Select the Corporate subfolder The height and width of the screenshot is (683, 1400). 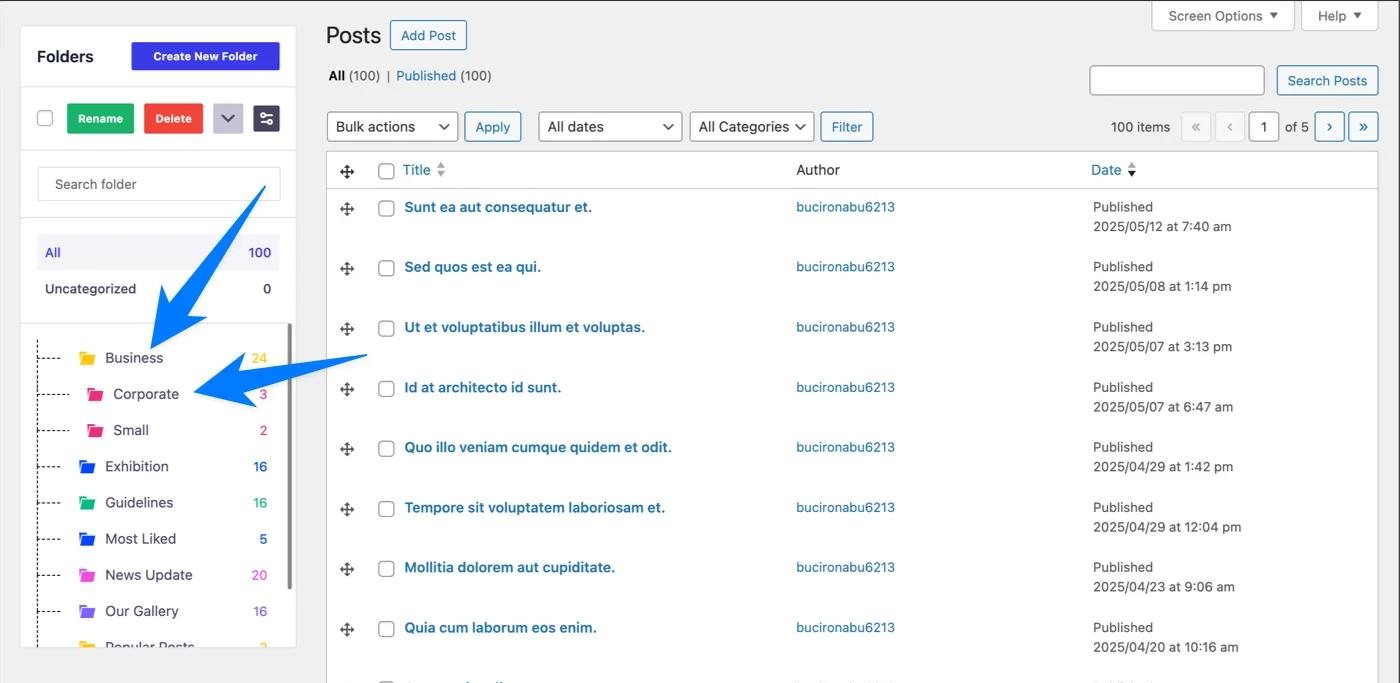tap(146, 394)
